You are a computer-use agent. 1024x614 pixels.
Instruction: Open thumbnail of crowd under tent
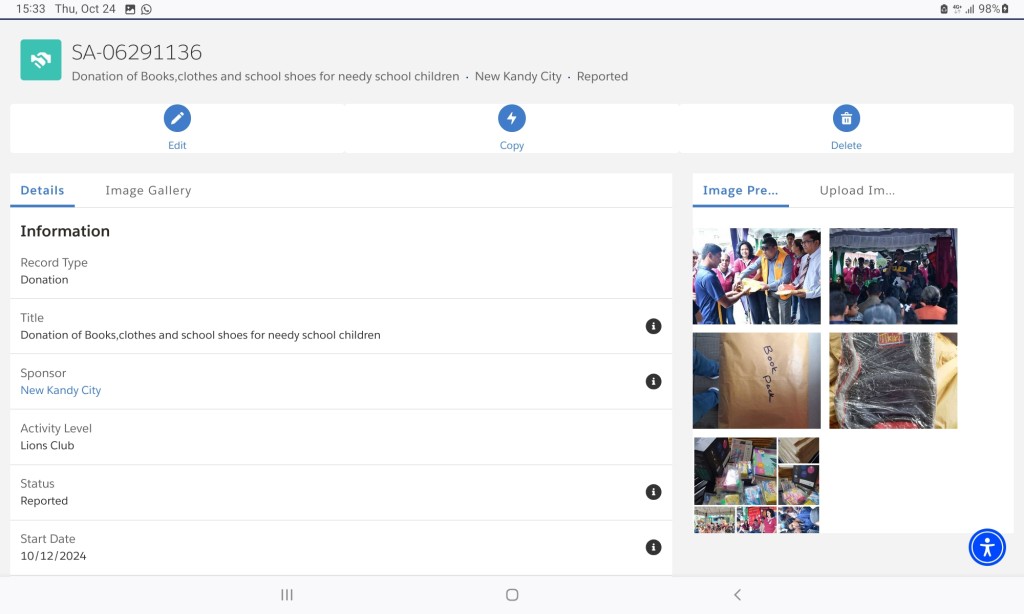(x=893, y=276)
